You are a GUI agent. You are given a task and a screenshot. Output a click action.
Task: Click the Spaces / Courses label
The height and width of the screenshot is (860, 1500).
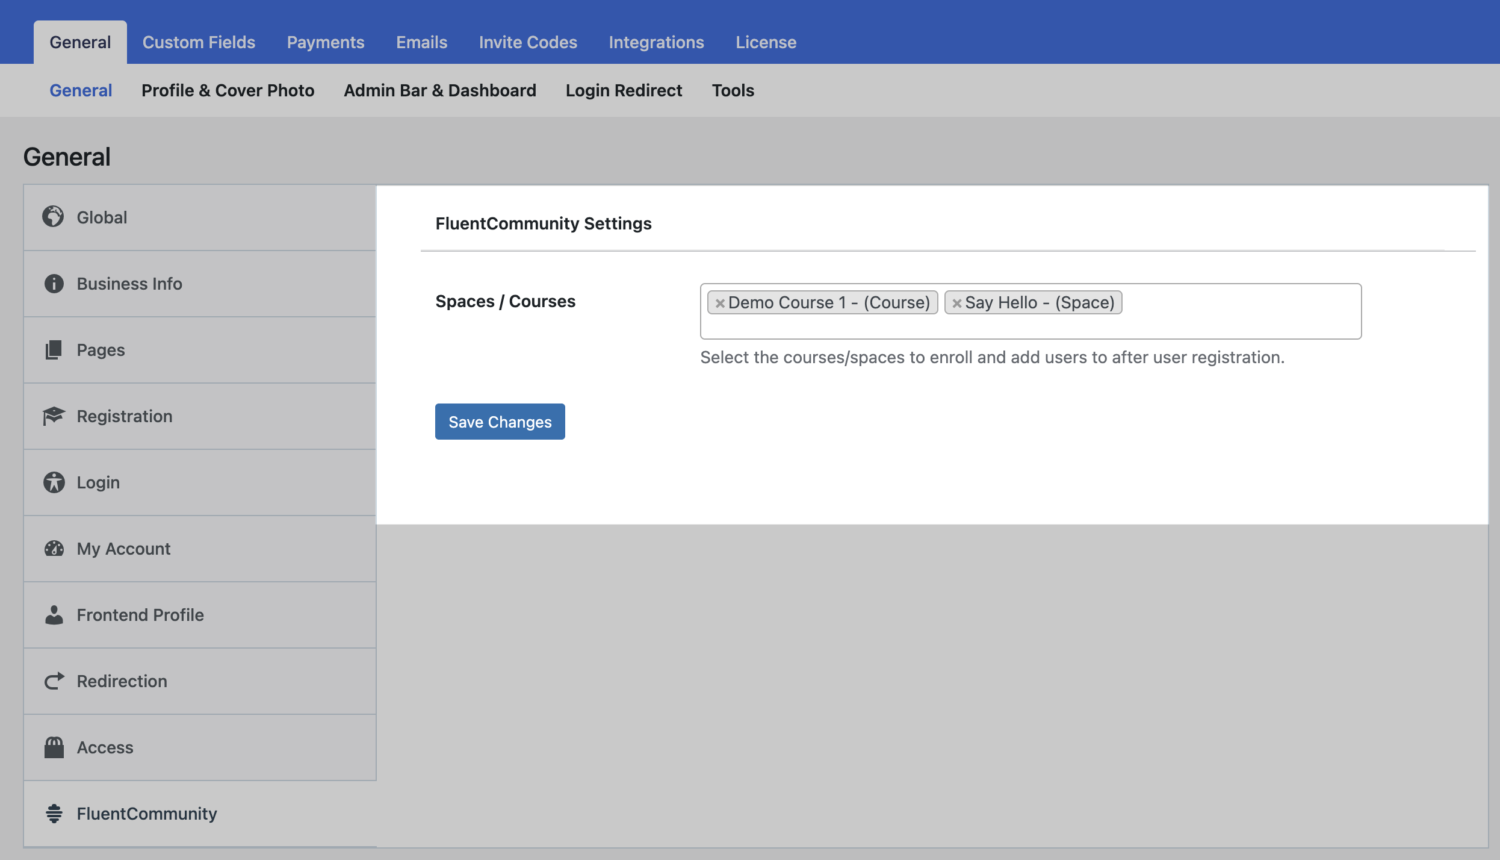pyautogui.click(x=505, y=301)
